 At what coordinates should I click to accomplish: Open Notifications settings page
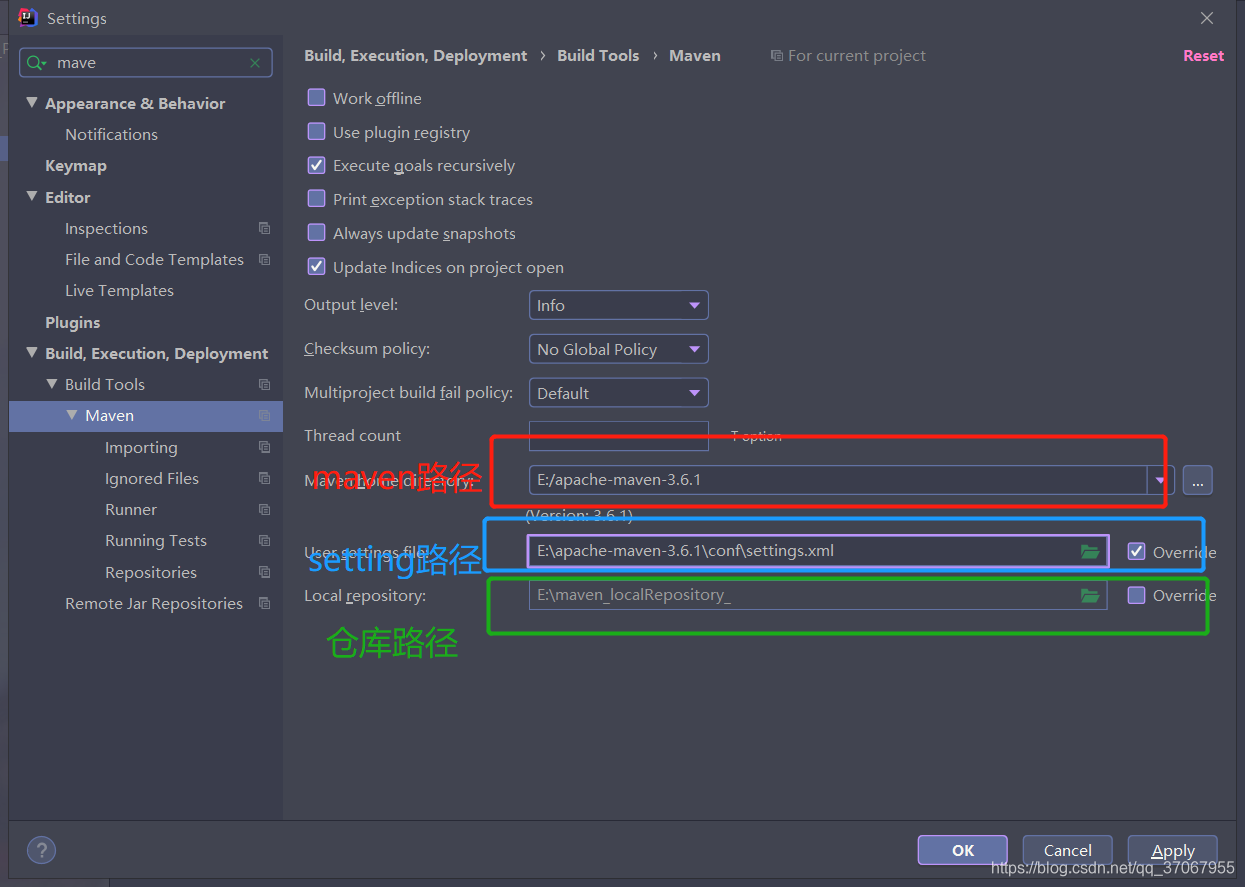point(111,134)
